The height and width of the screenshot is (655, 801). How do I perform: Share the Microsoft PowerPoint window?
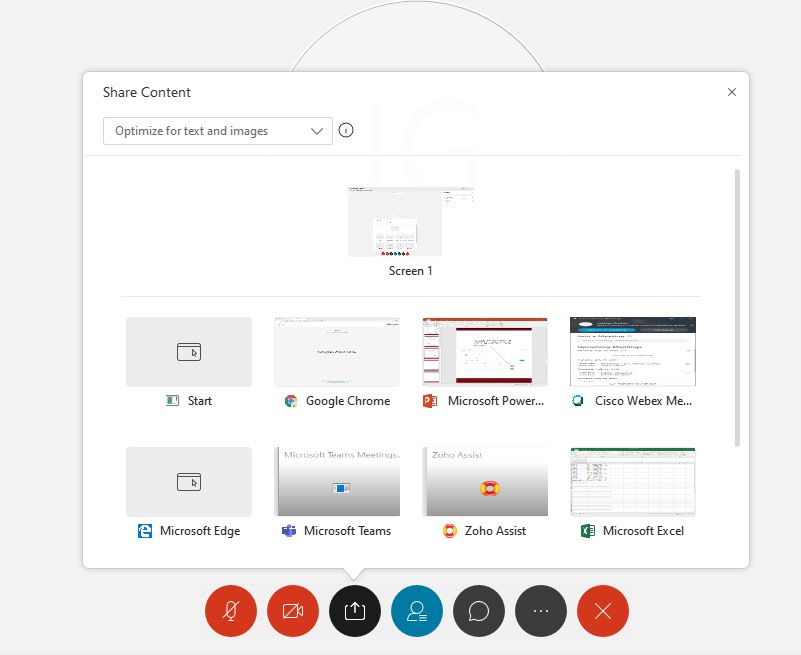pos(485,352)
